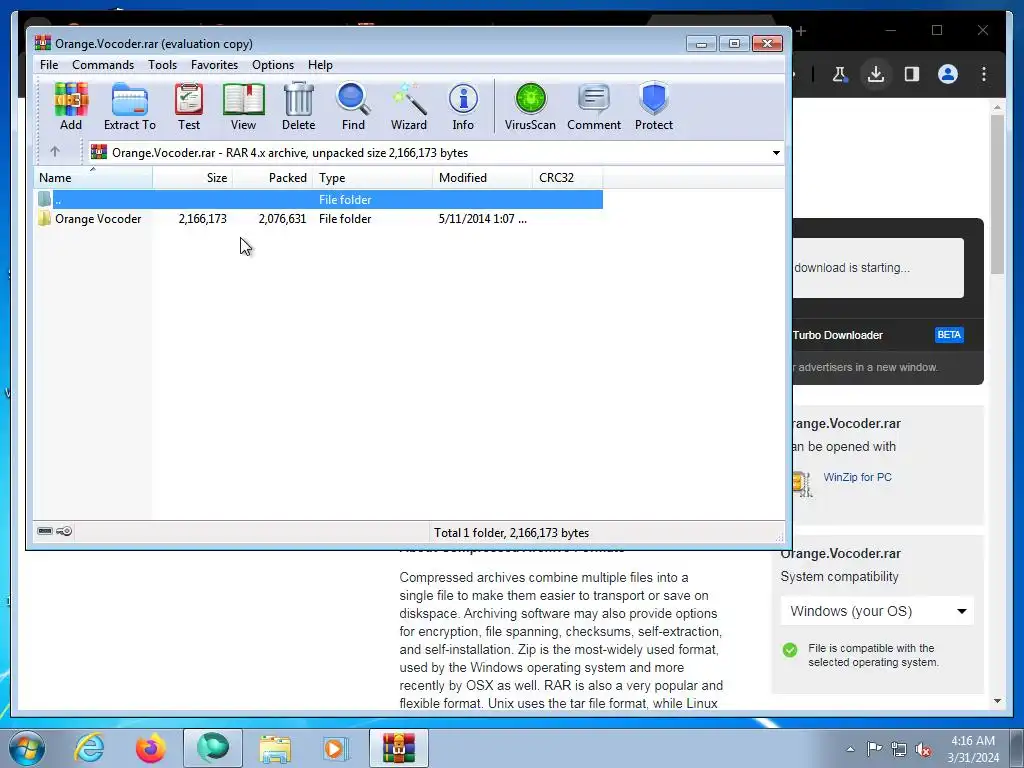The height and width of the screenshot is (768, 1024).
Task: Open the Commands menu
Action: (x=103, y=65)
